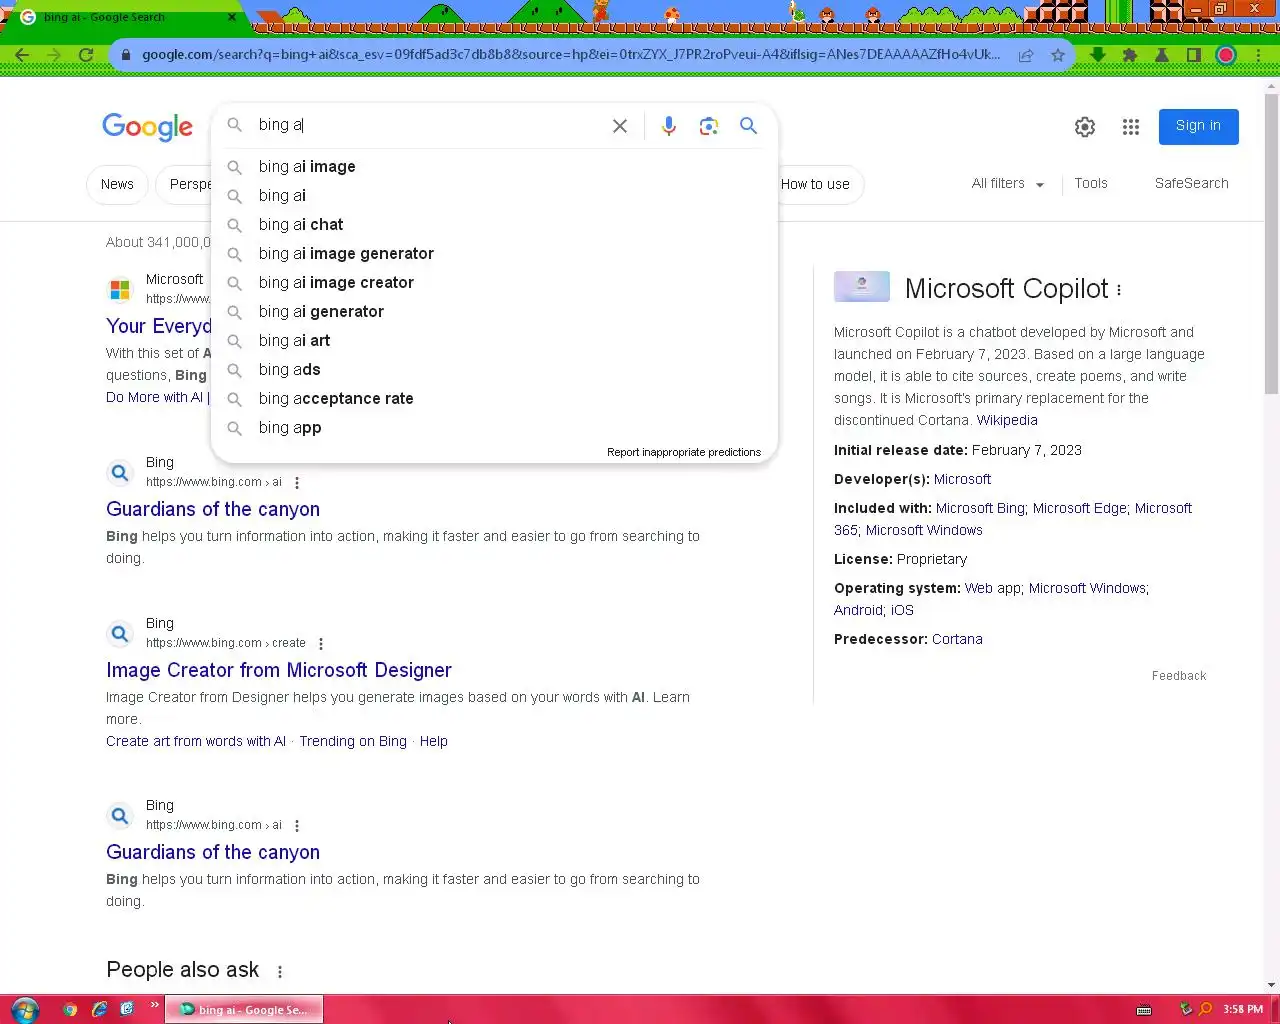The width and height of the screenshot is (1280, 1024).
Task: Choose the "bing ai art" suggestion
Action: [x=494, y=341]
